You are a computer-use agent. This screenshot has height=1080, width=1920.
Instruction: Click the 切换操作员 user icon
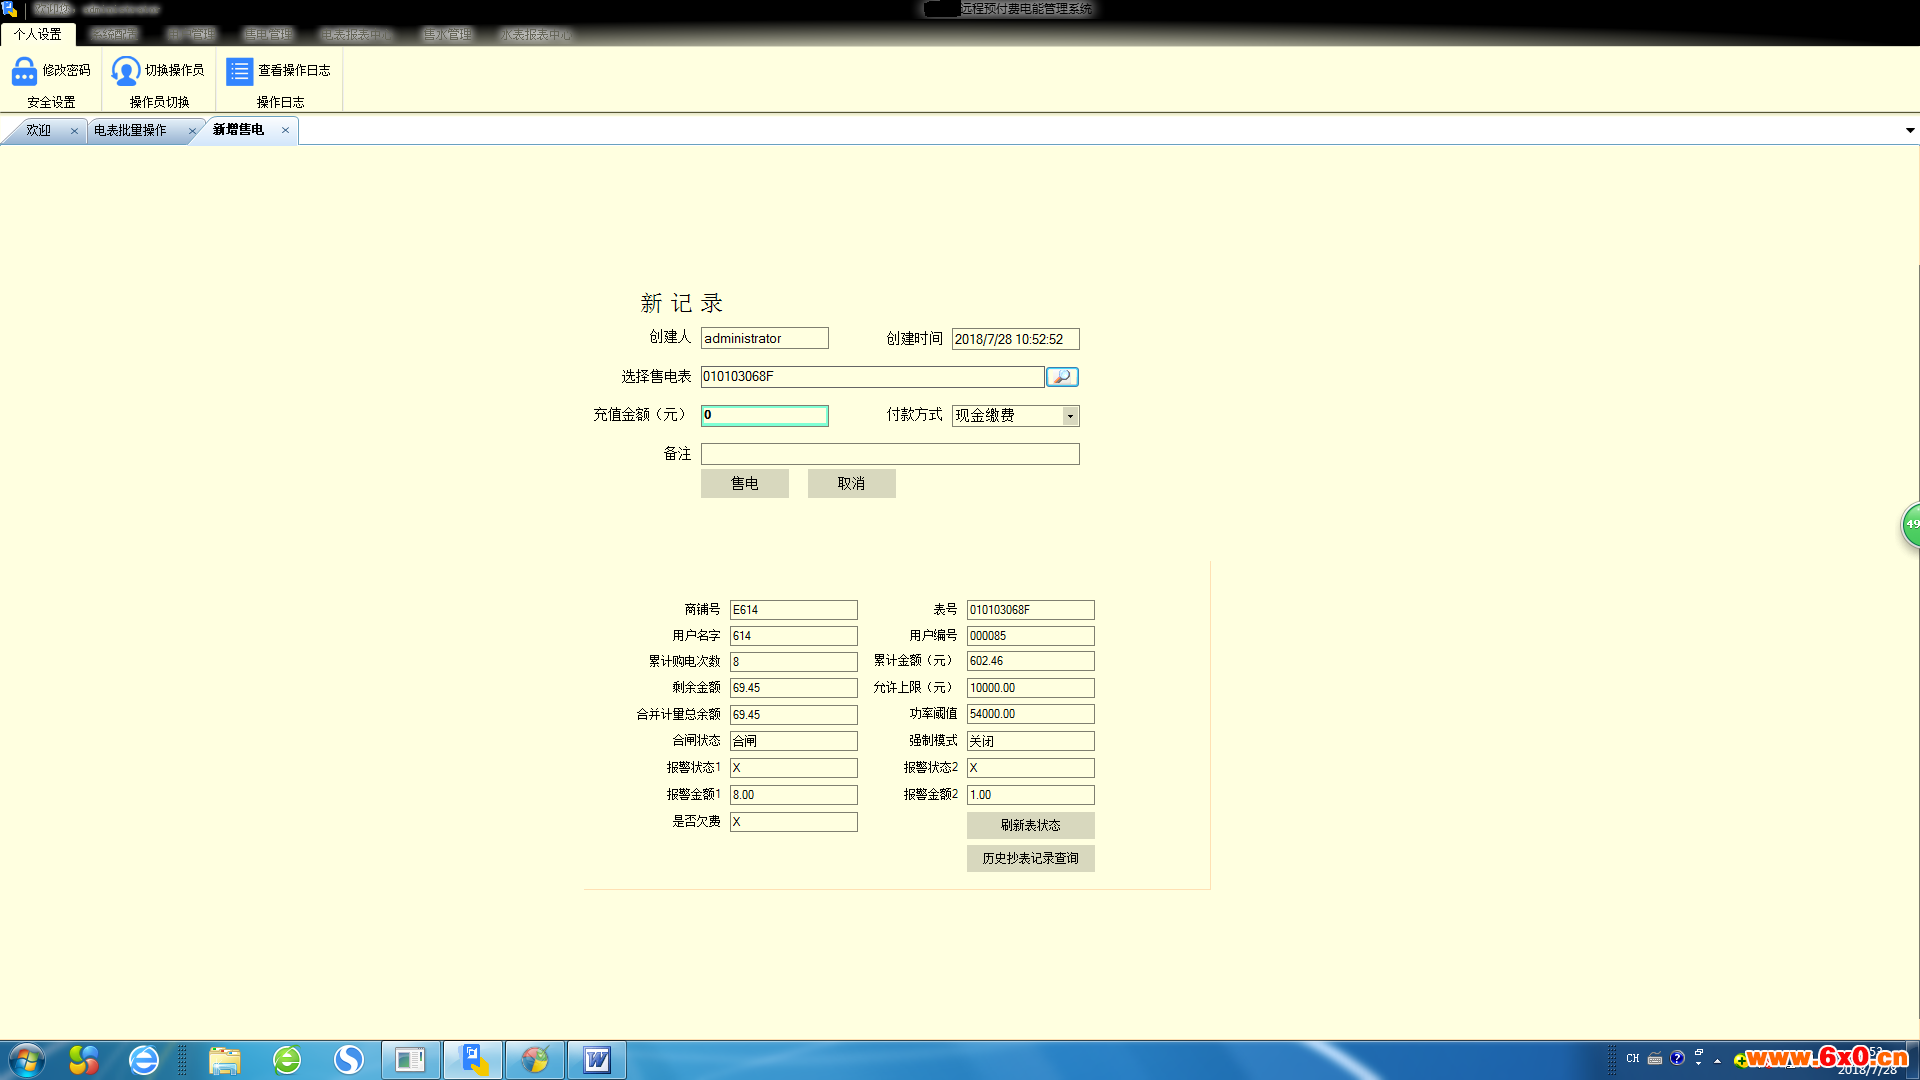(x=125, y=71)
